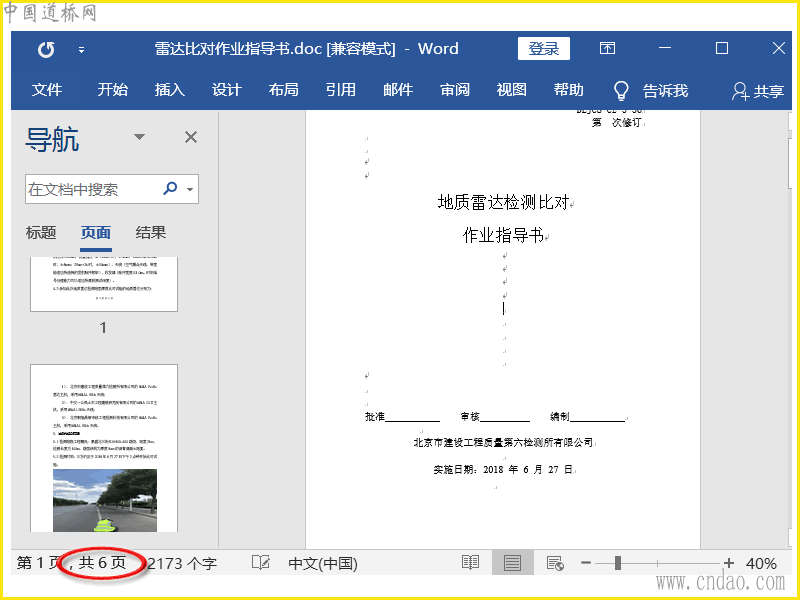This screenshot has width=800, height=600.
Task: Switch to the 标题 navigation tab
Action: (41, 233)
